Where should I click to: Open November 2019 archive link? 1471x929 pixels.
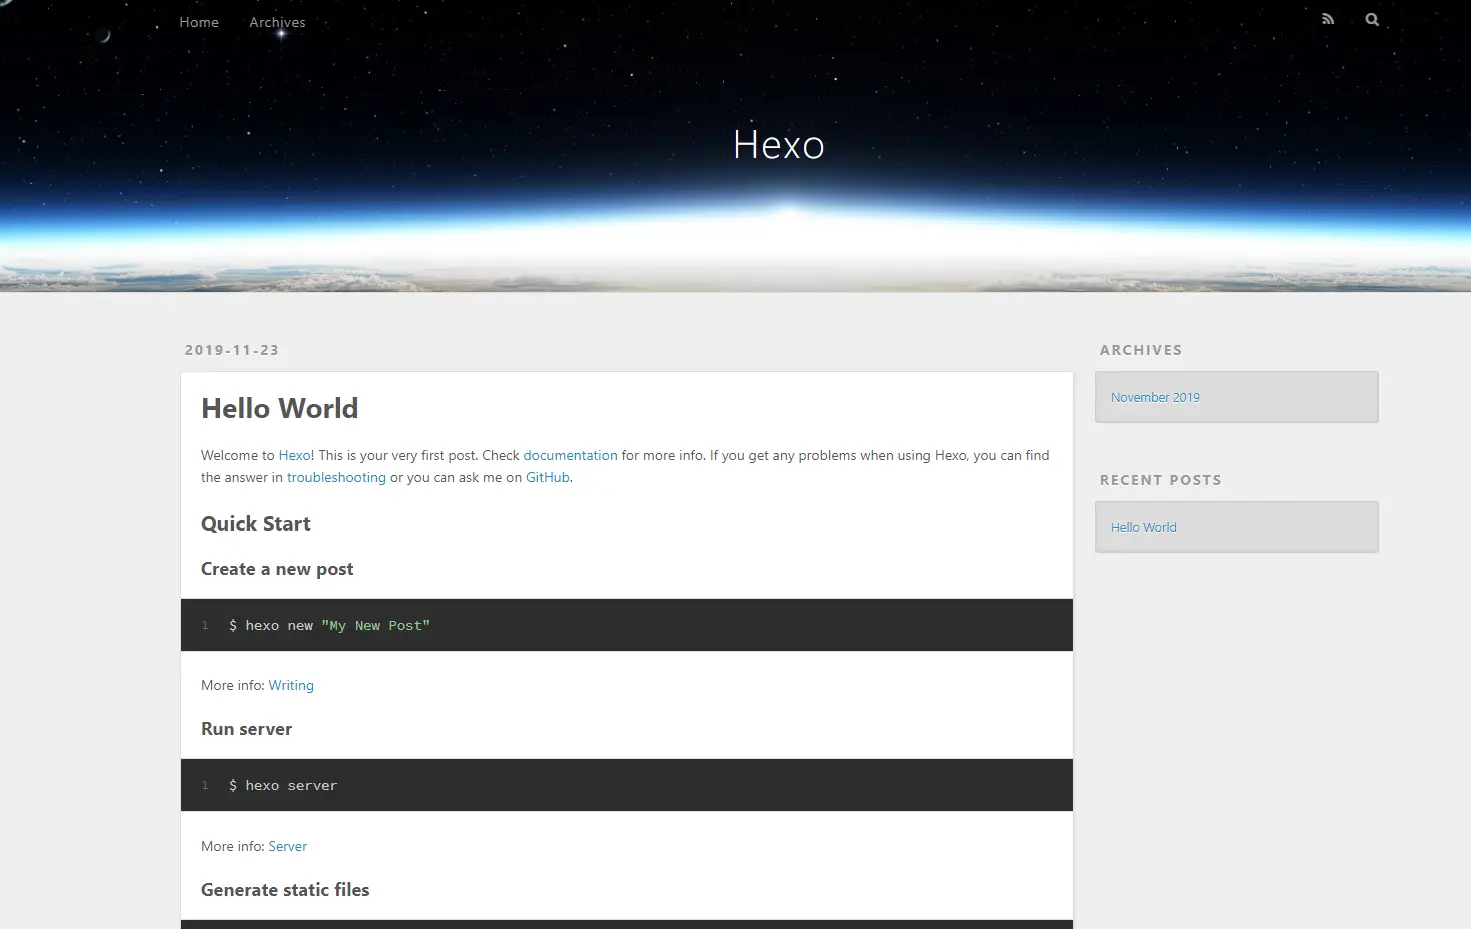(x=1155, y=397)
